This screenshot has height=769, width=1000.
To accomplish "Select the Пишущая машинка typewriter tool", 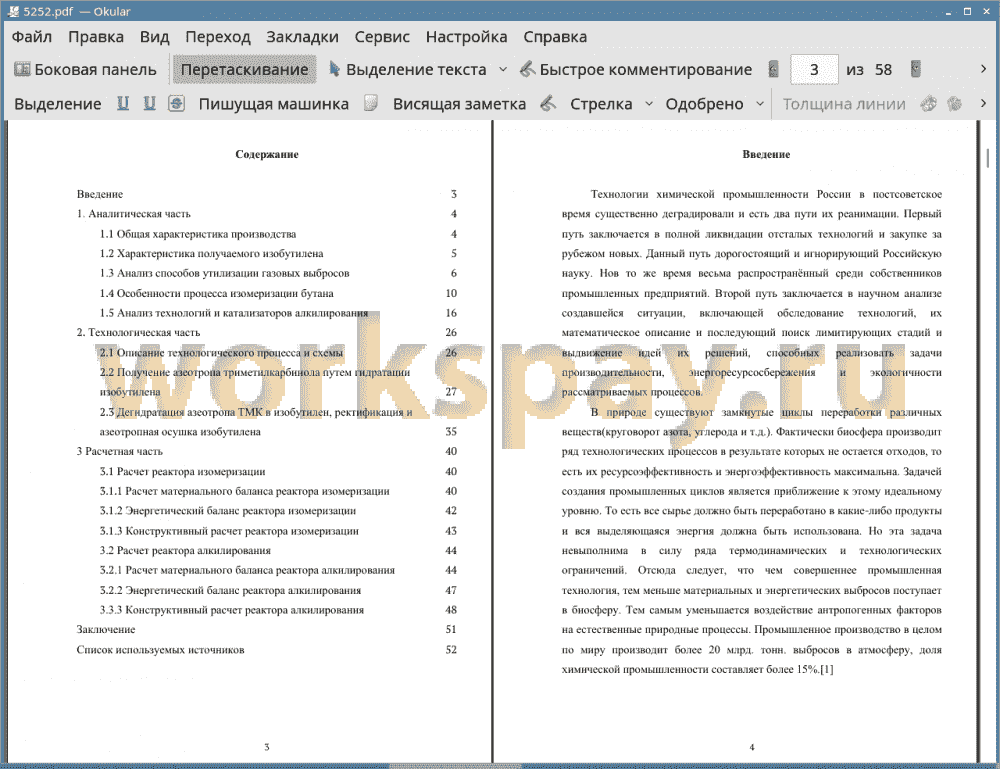I will (x=274, y=104).
